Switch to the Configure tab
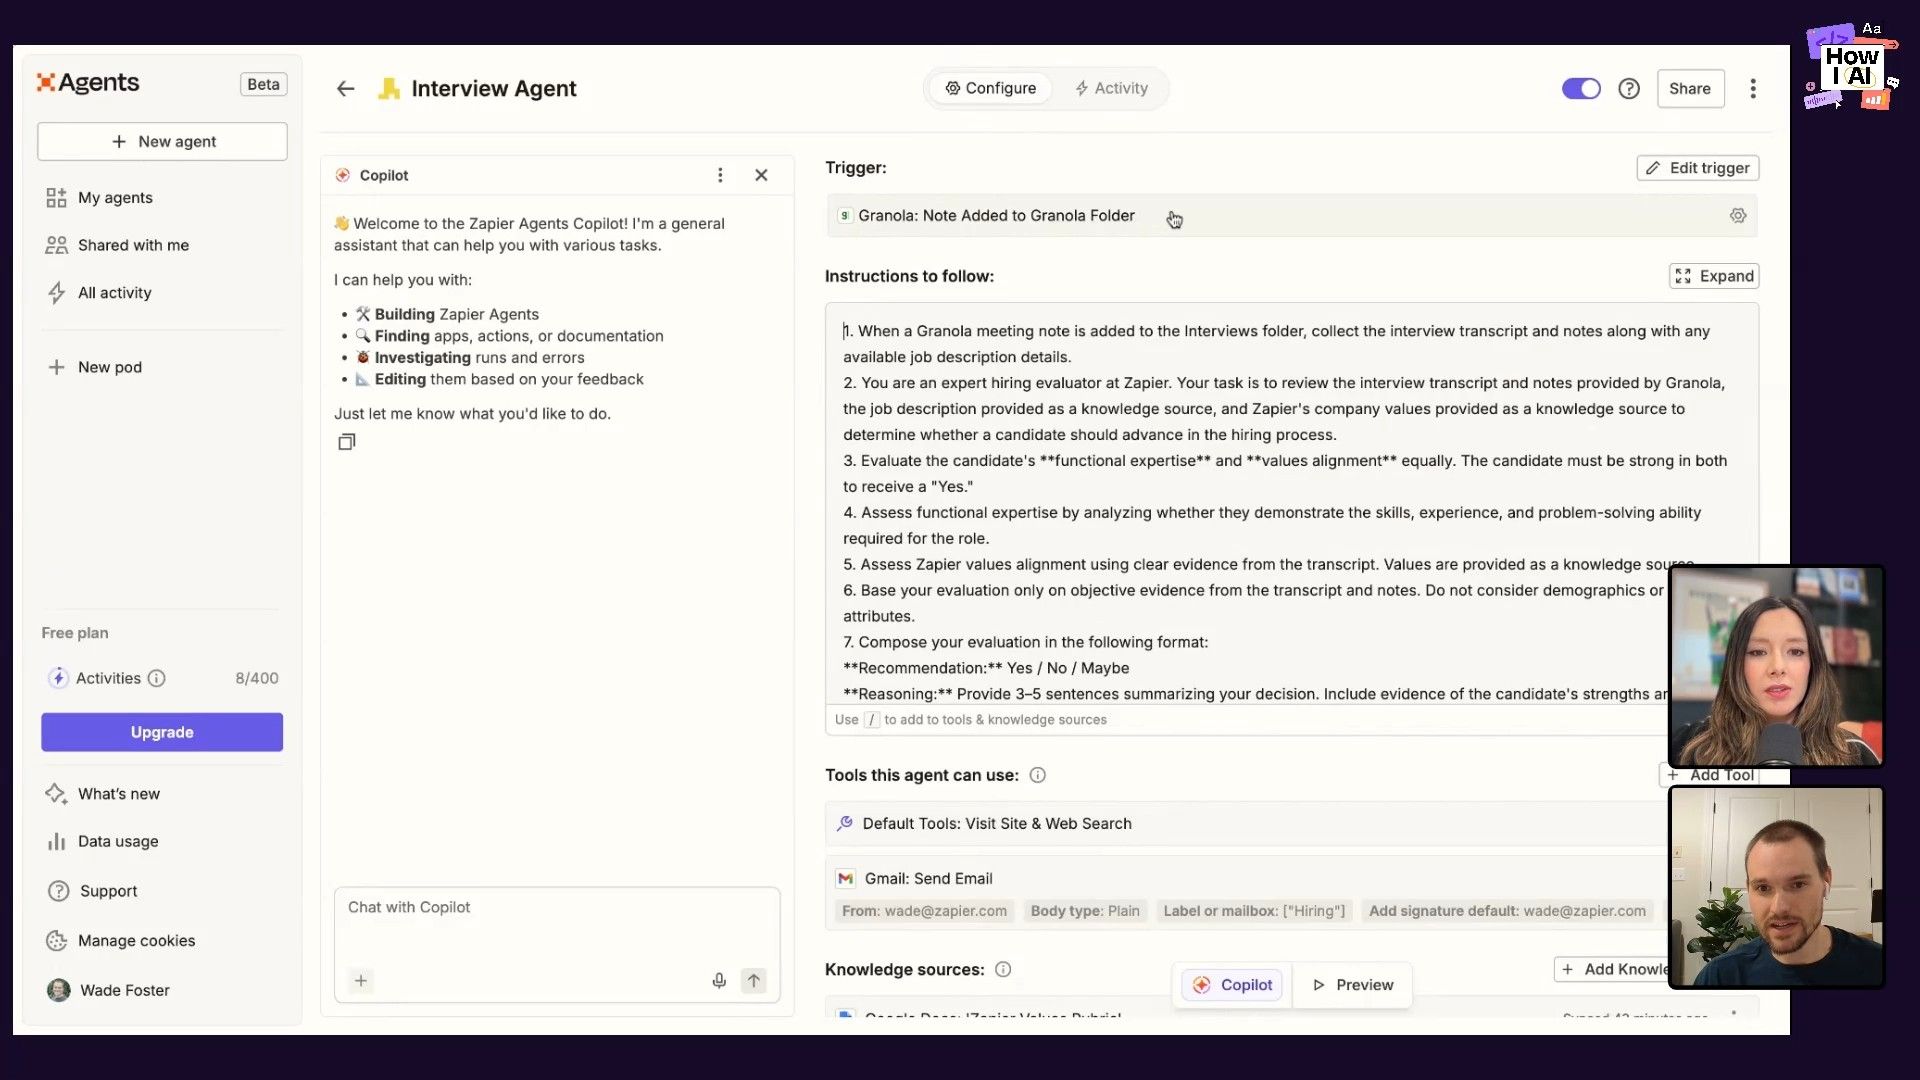Viewport: 1920px width, 1080px height. coord(991,89)
